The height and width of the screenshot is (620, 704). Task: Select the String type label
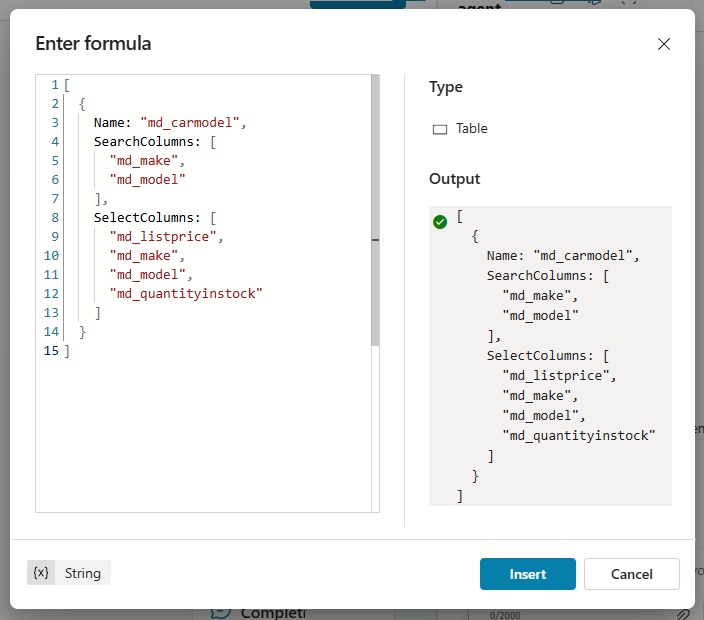coord(83,573)
